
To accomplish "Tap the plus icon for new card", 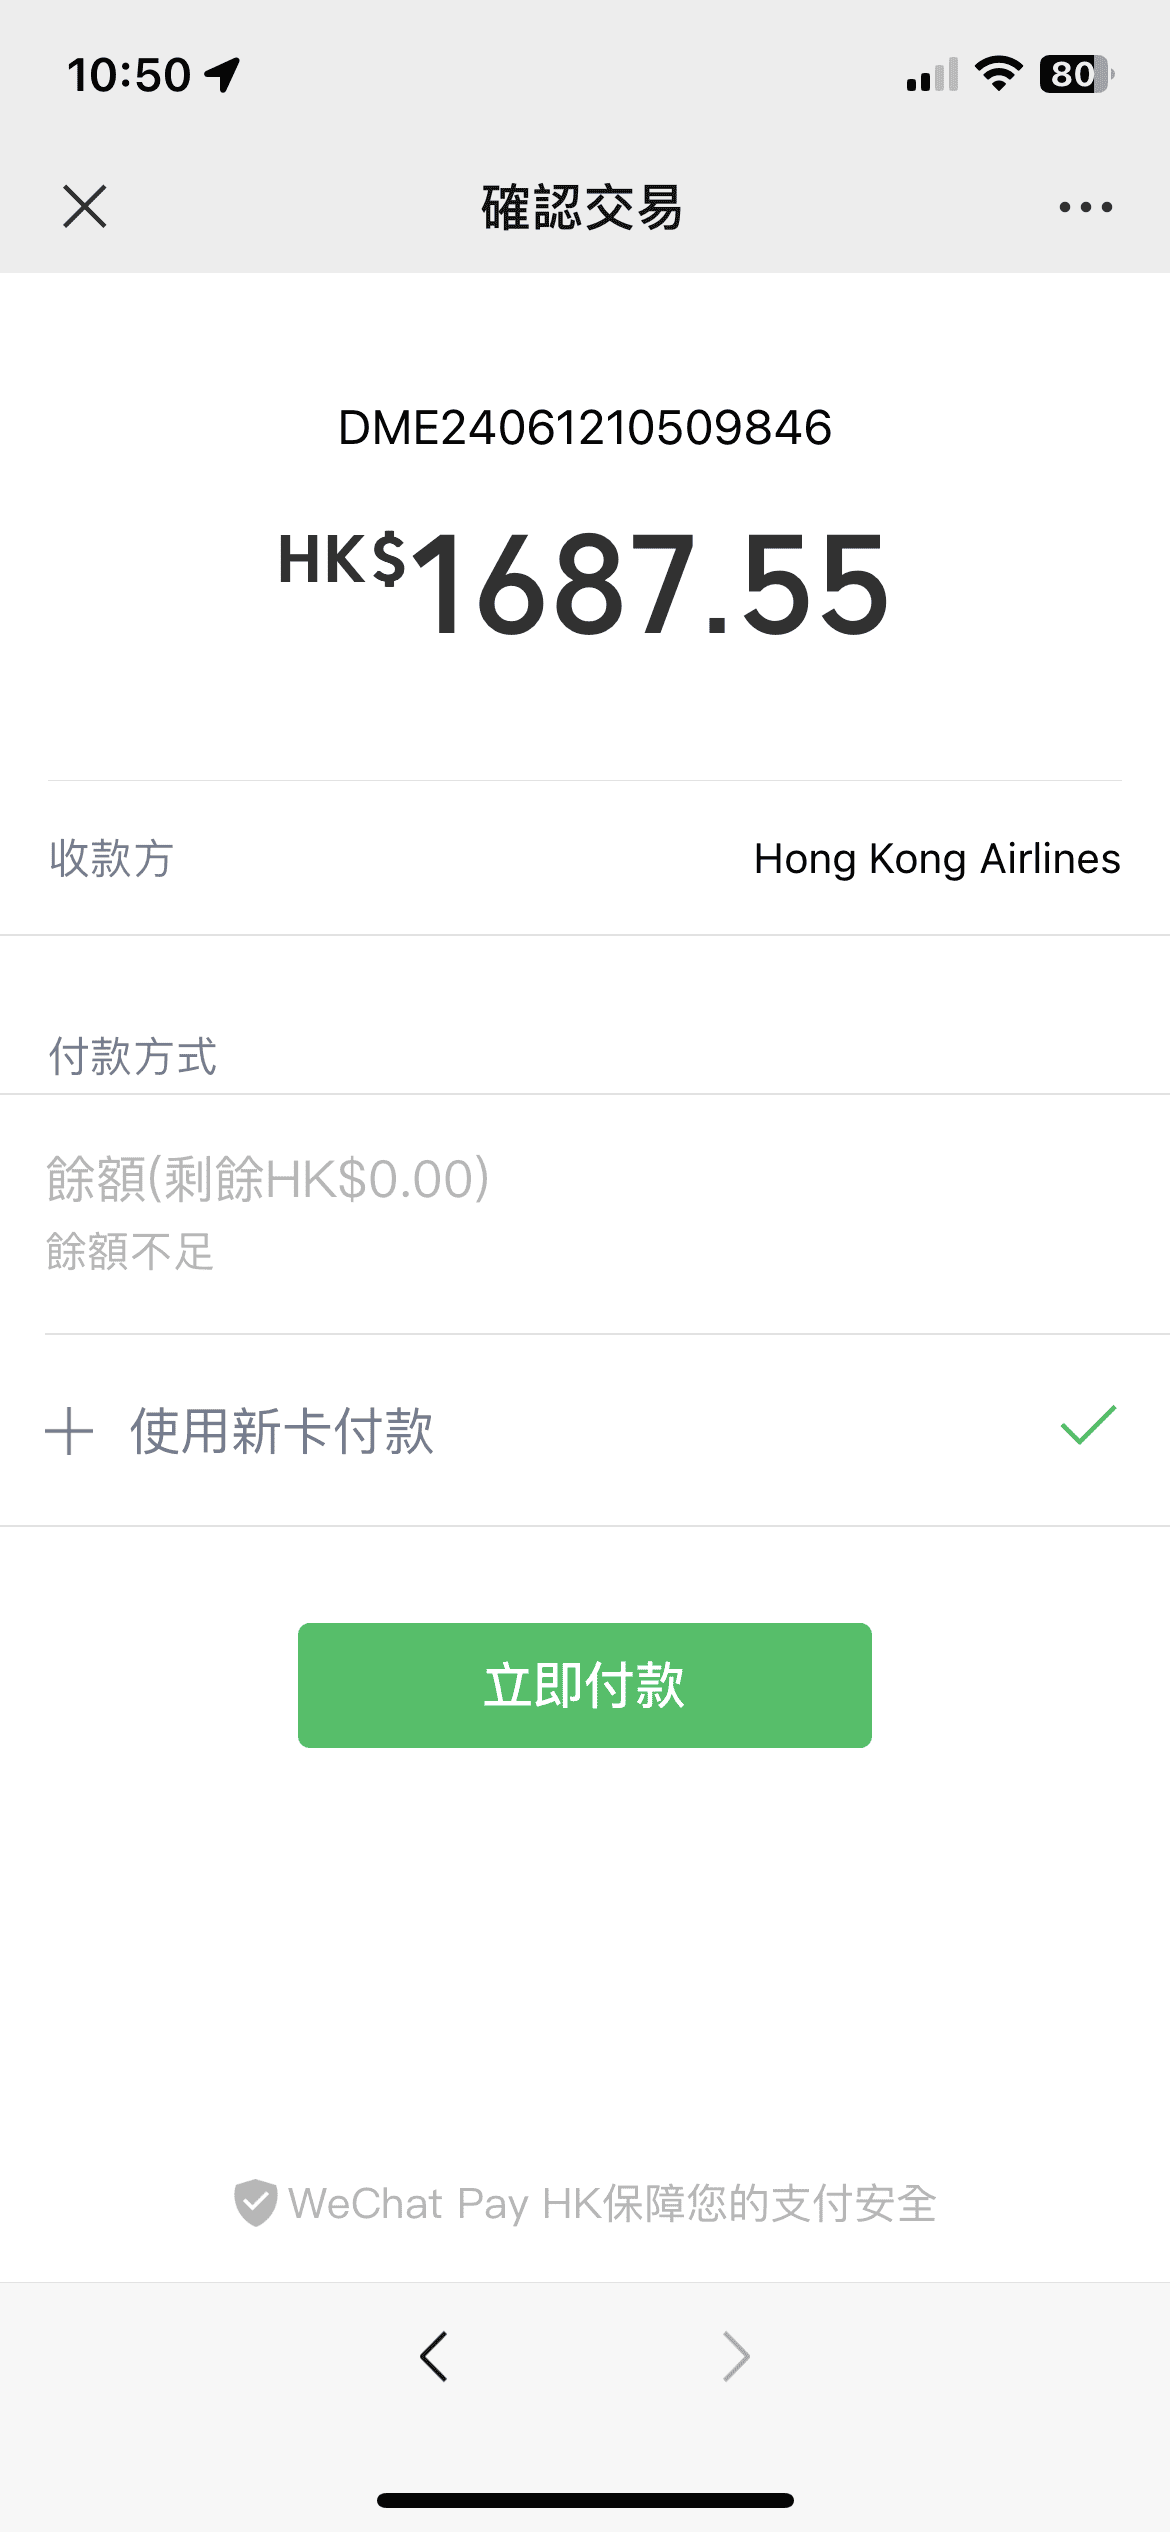I will pos(69,1431).
